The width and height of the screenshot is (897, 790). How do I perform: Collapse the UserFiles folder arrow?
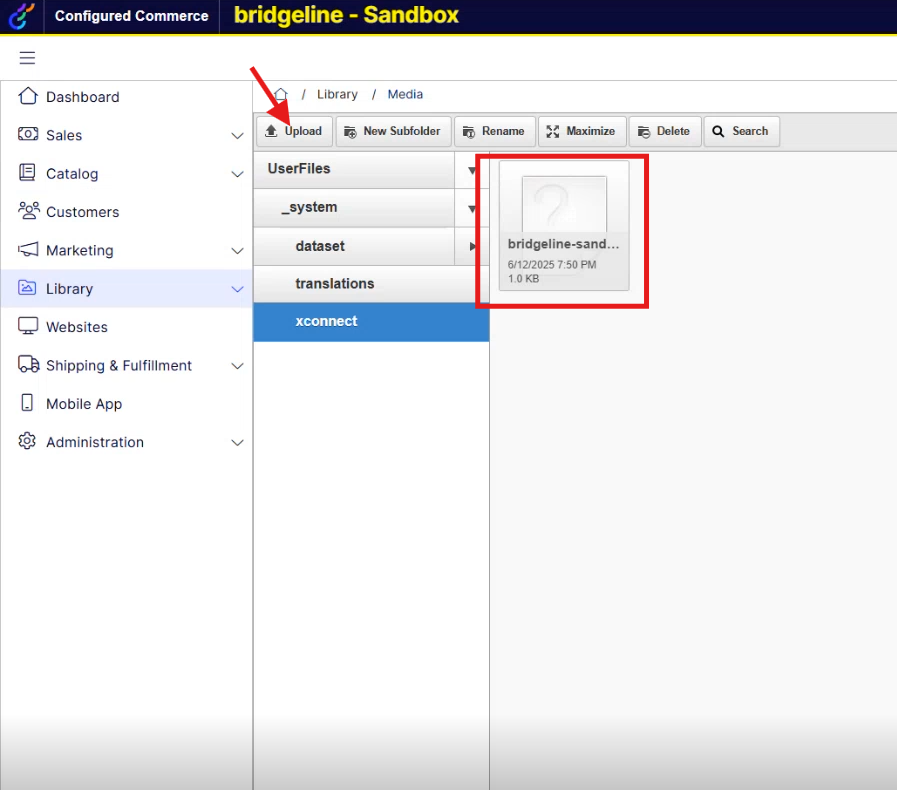point(471,170)
